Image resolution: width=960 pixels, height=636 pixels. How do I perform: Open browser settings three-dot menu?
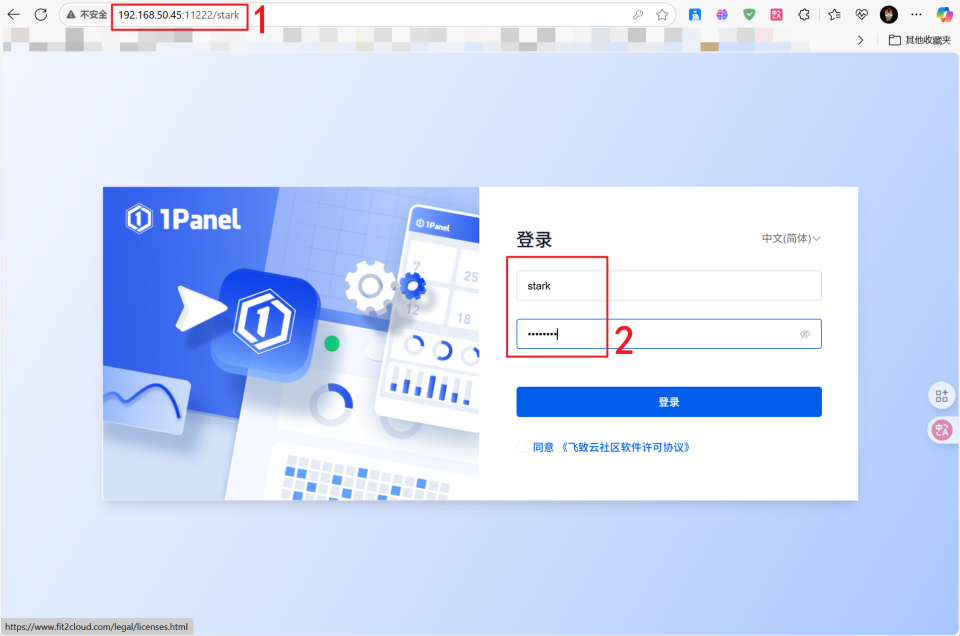point(916,15)
